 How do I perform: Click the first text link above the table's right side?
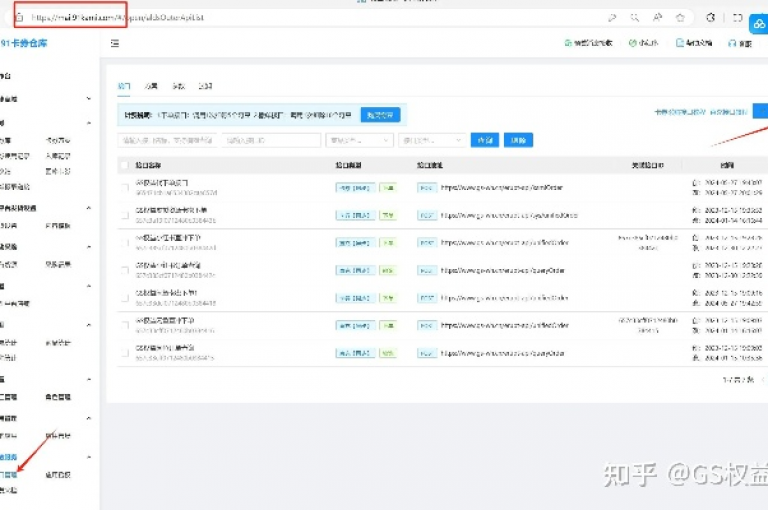point(679,112)
